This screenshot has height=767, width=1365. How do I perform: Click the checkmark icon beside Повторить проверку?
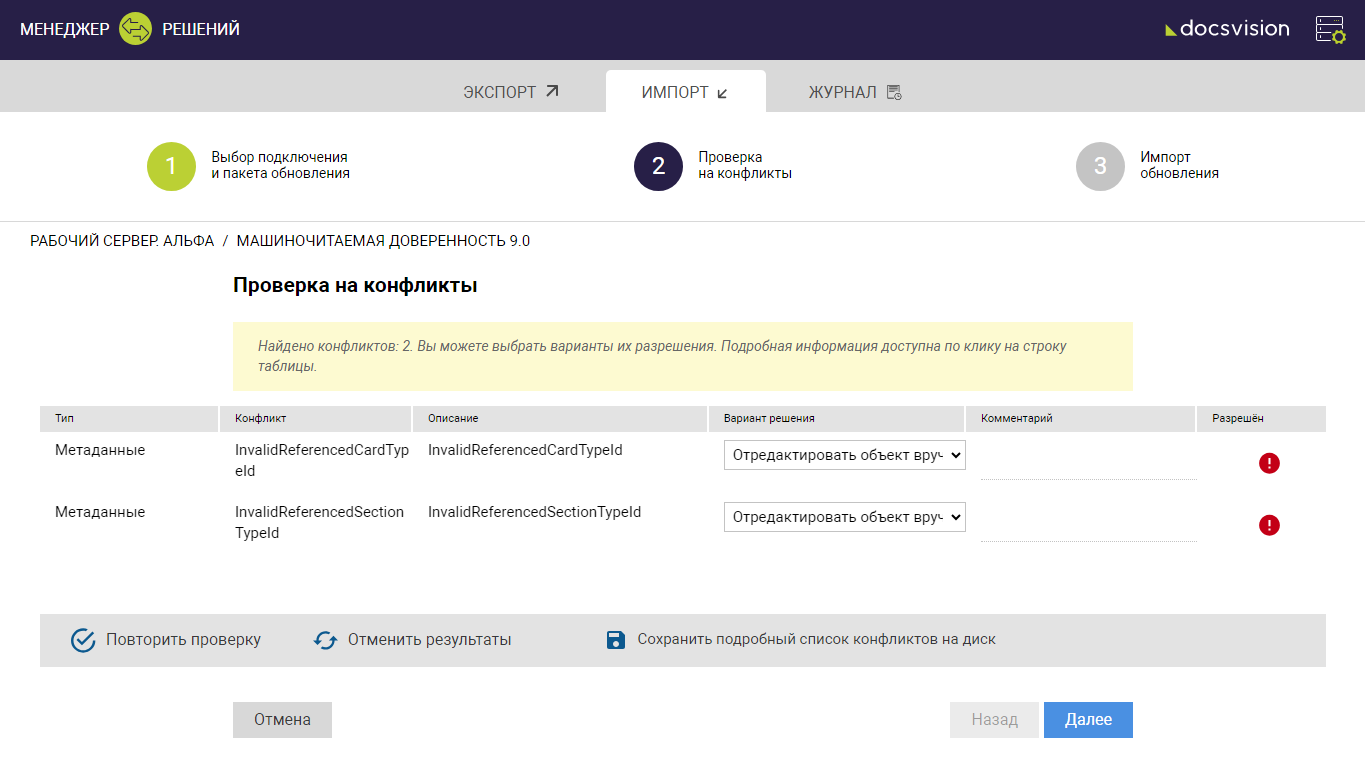(x=83, y=640)
